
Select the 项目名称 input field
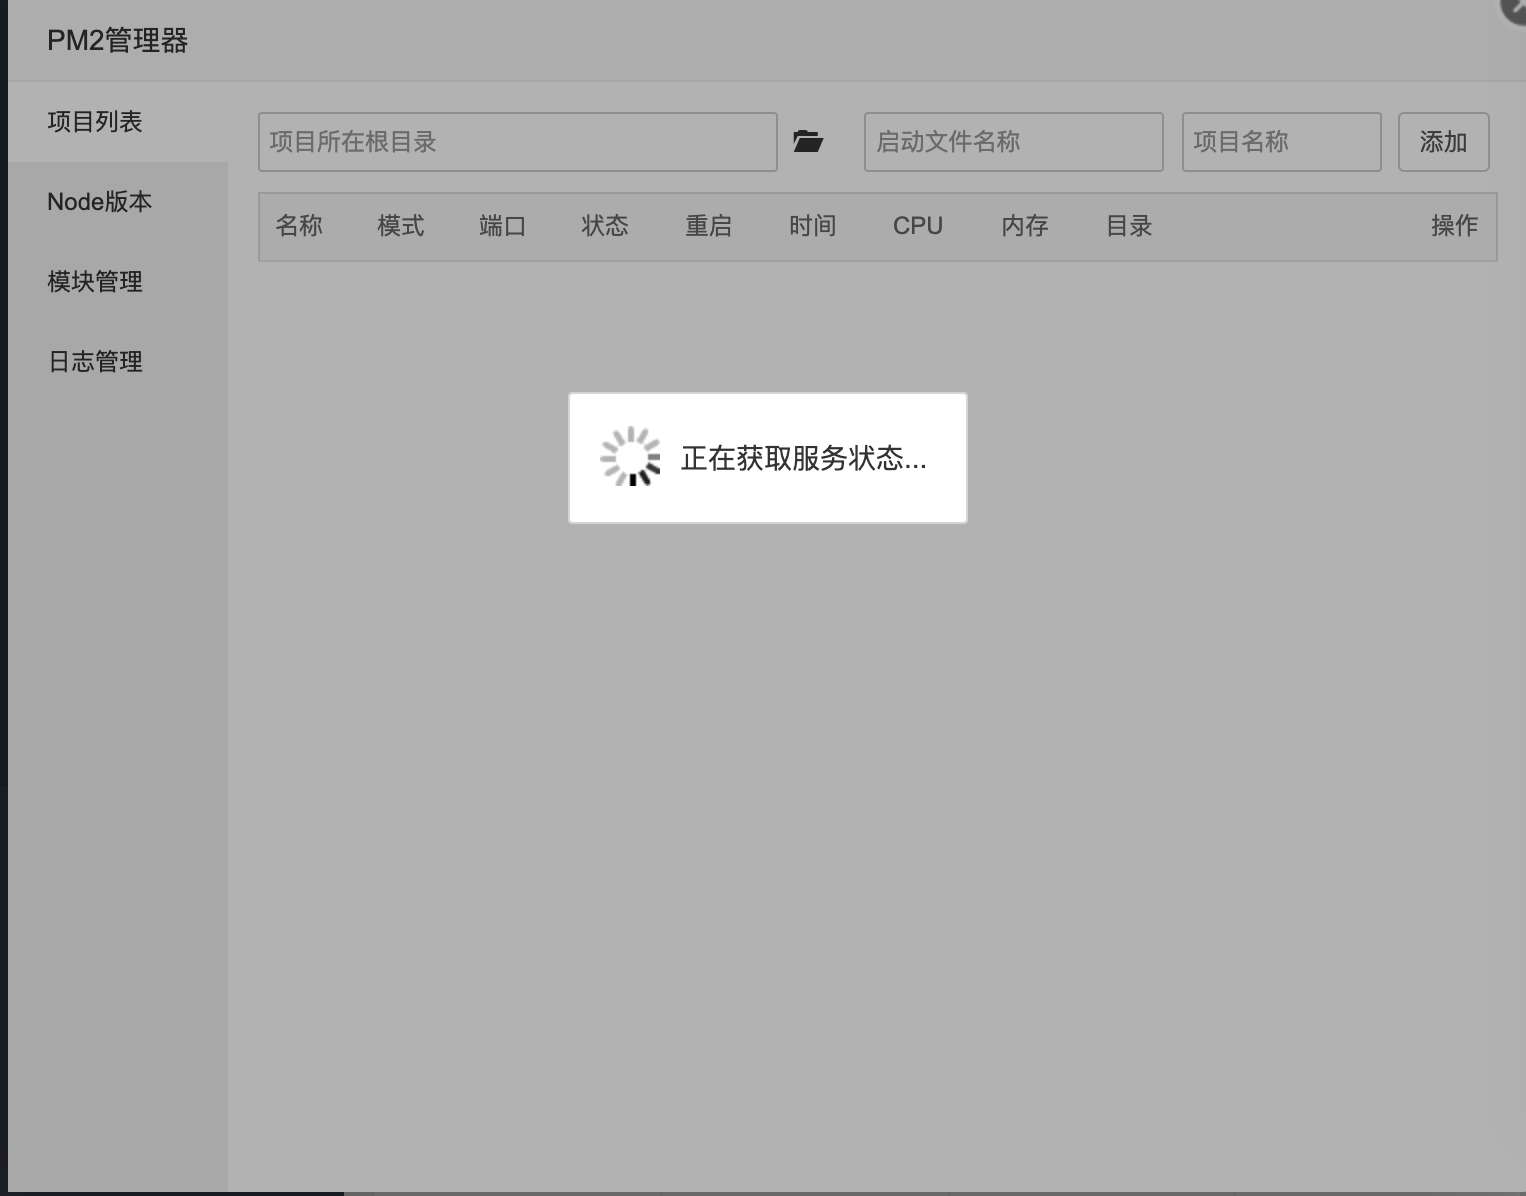click(1282, 142)
